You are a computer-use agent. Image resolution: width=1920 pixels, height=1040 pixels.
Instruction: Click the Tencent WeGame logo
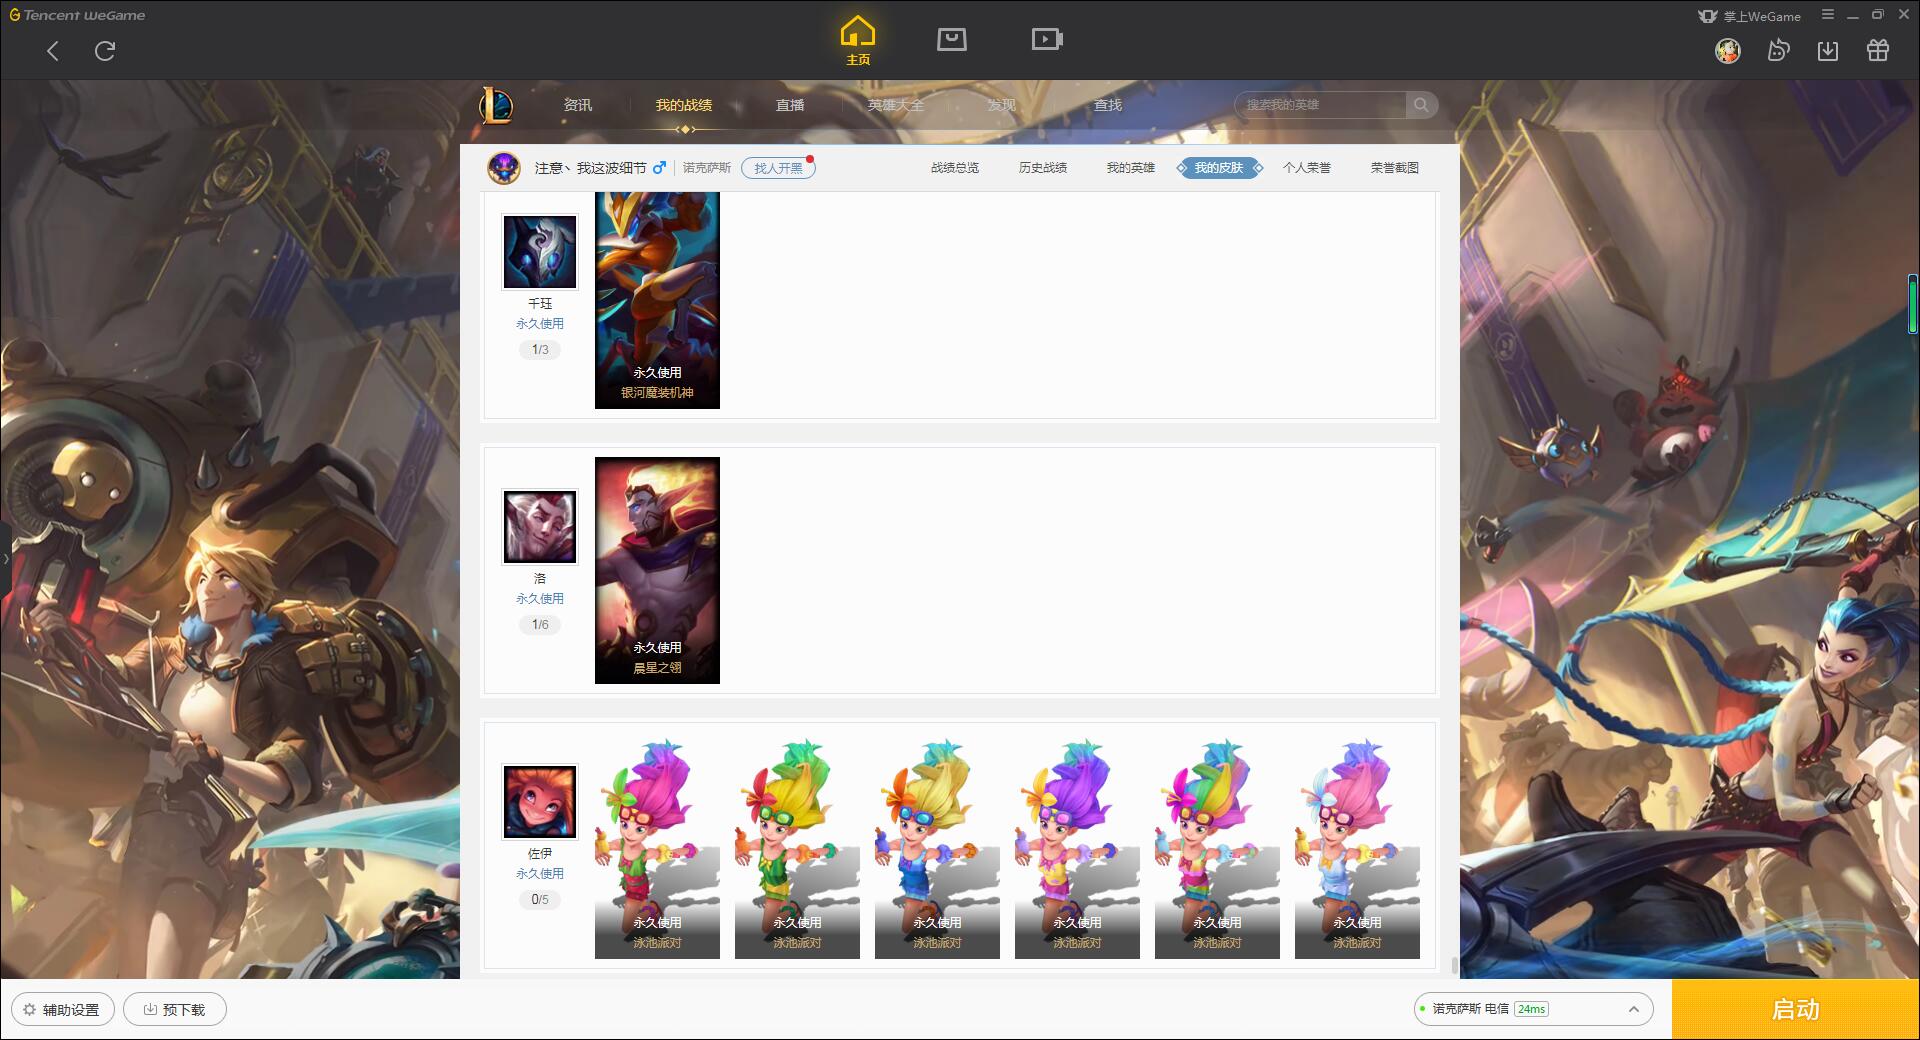[77, 15]
